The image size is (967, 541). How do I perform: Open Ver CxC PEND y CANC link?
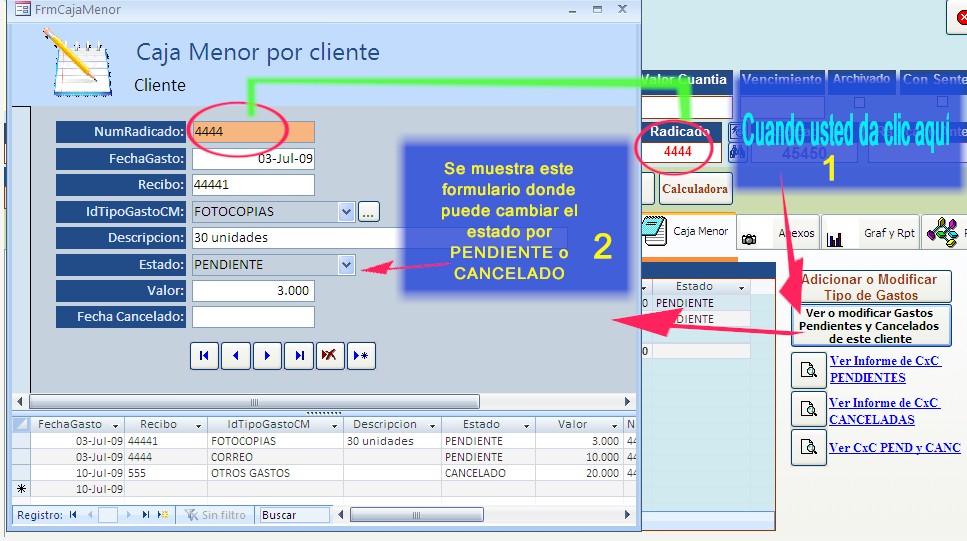[894, 448]
